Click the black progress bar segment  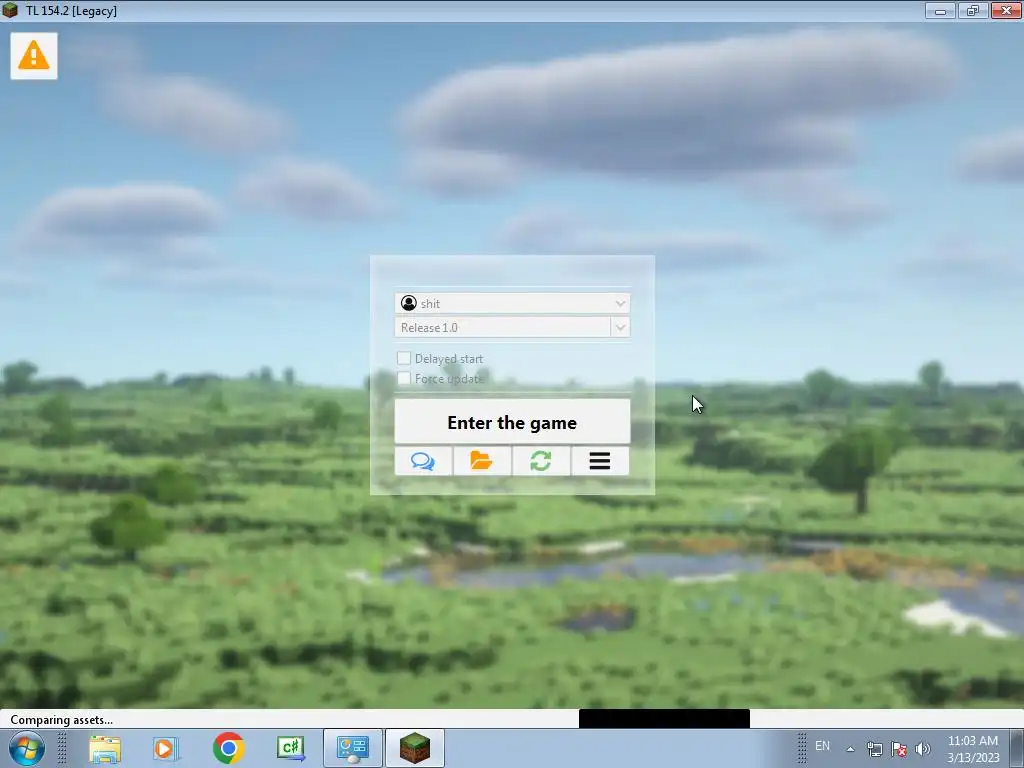tap(664, 718)
